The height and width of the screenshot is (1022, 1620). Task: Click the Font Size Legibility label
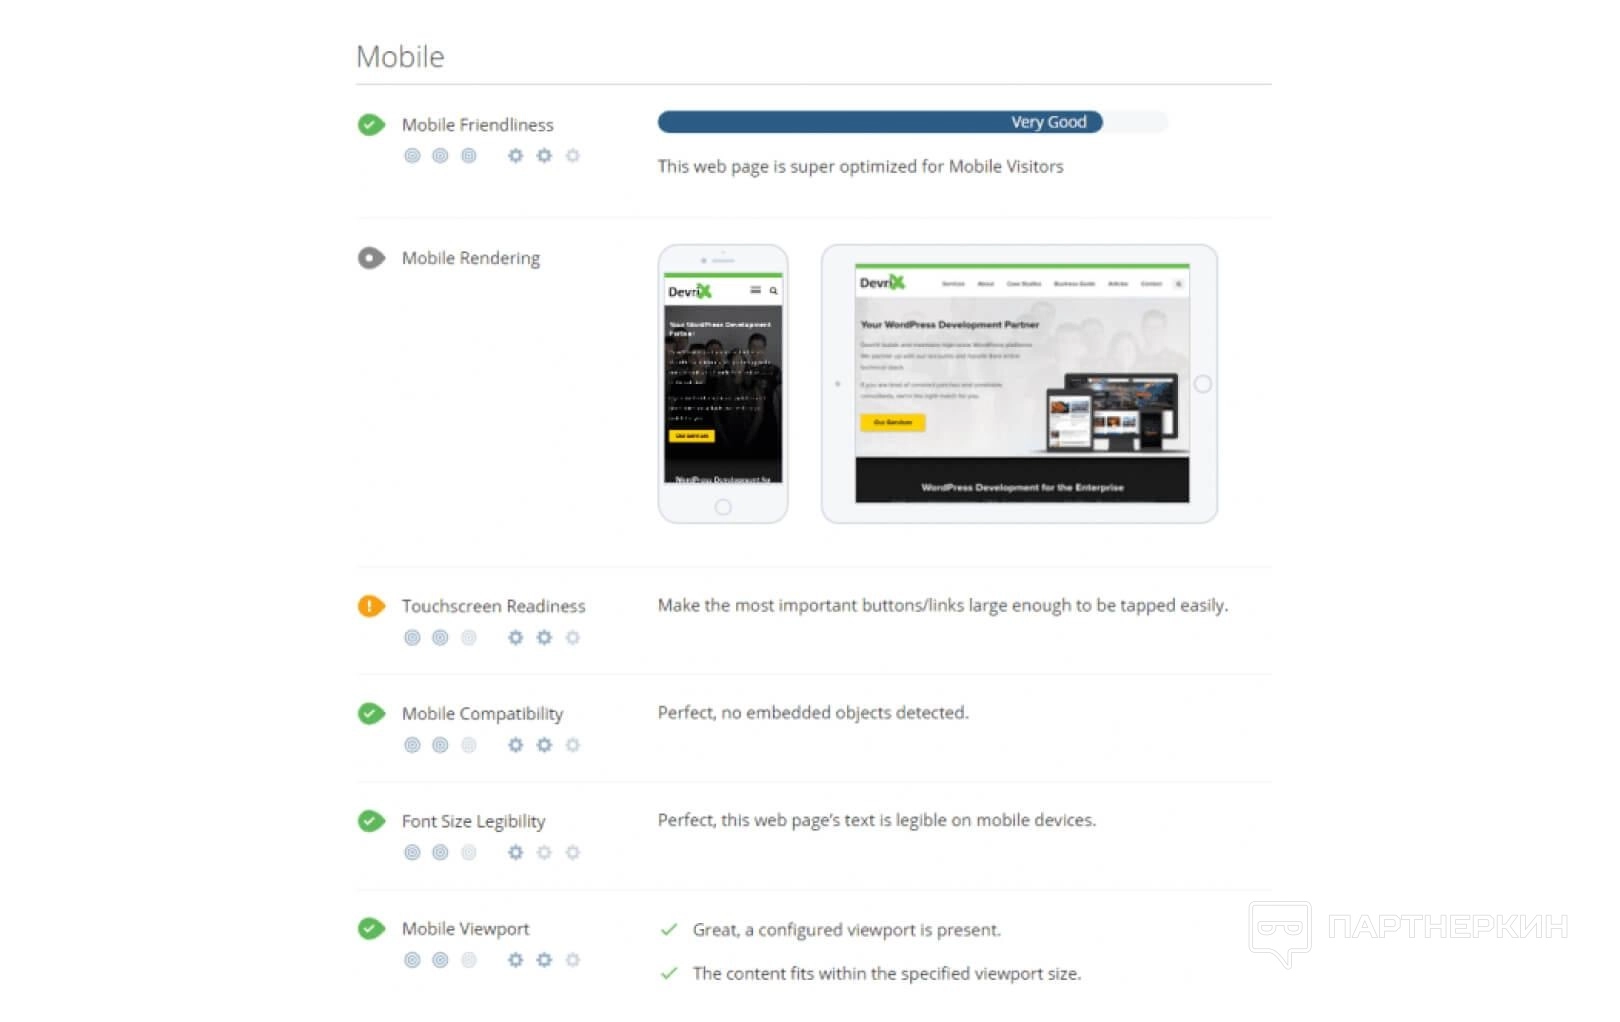[473, 821]
